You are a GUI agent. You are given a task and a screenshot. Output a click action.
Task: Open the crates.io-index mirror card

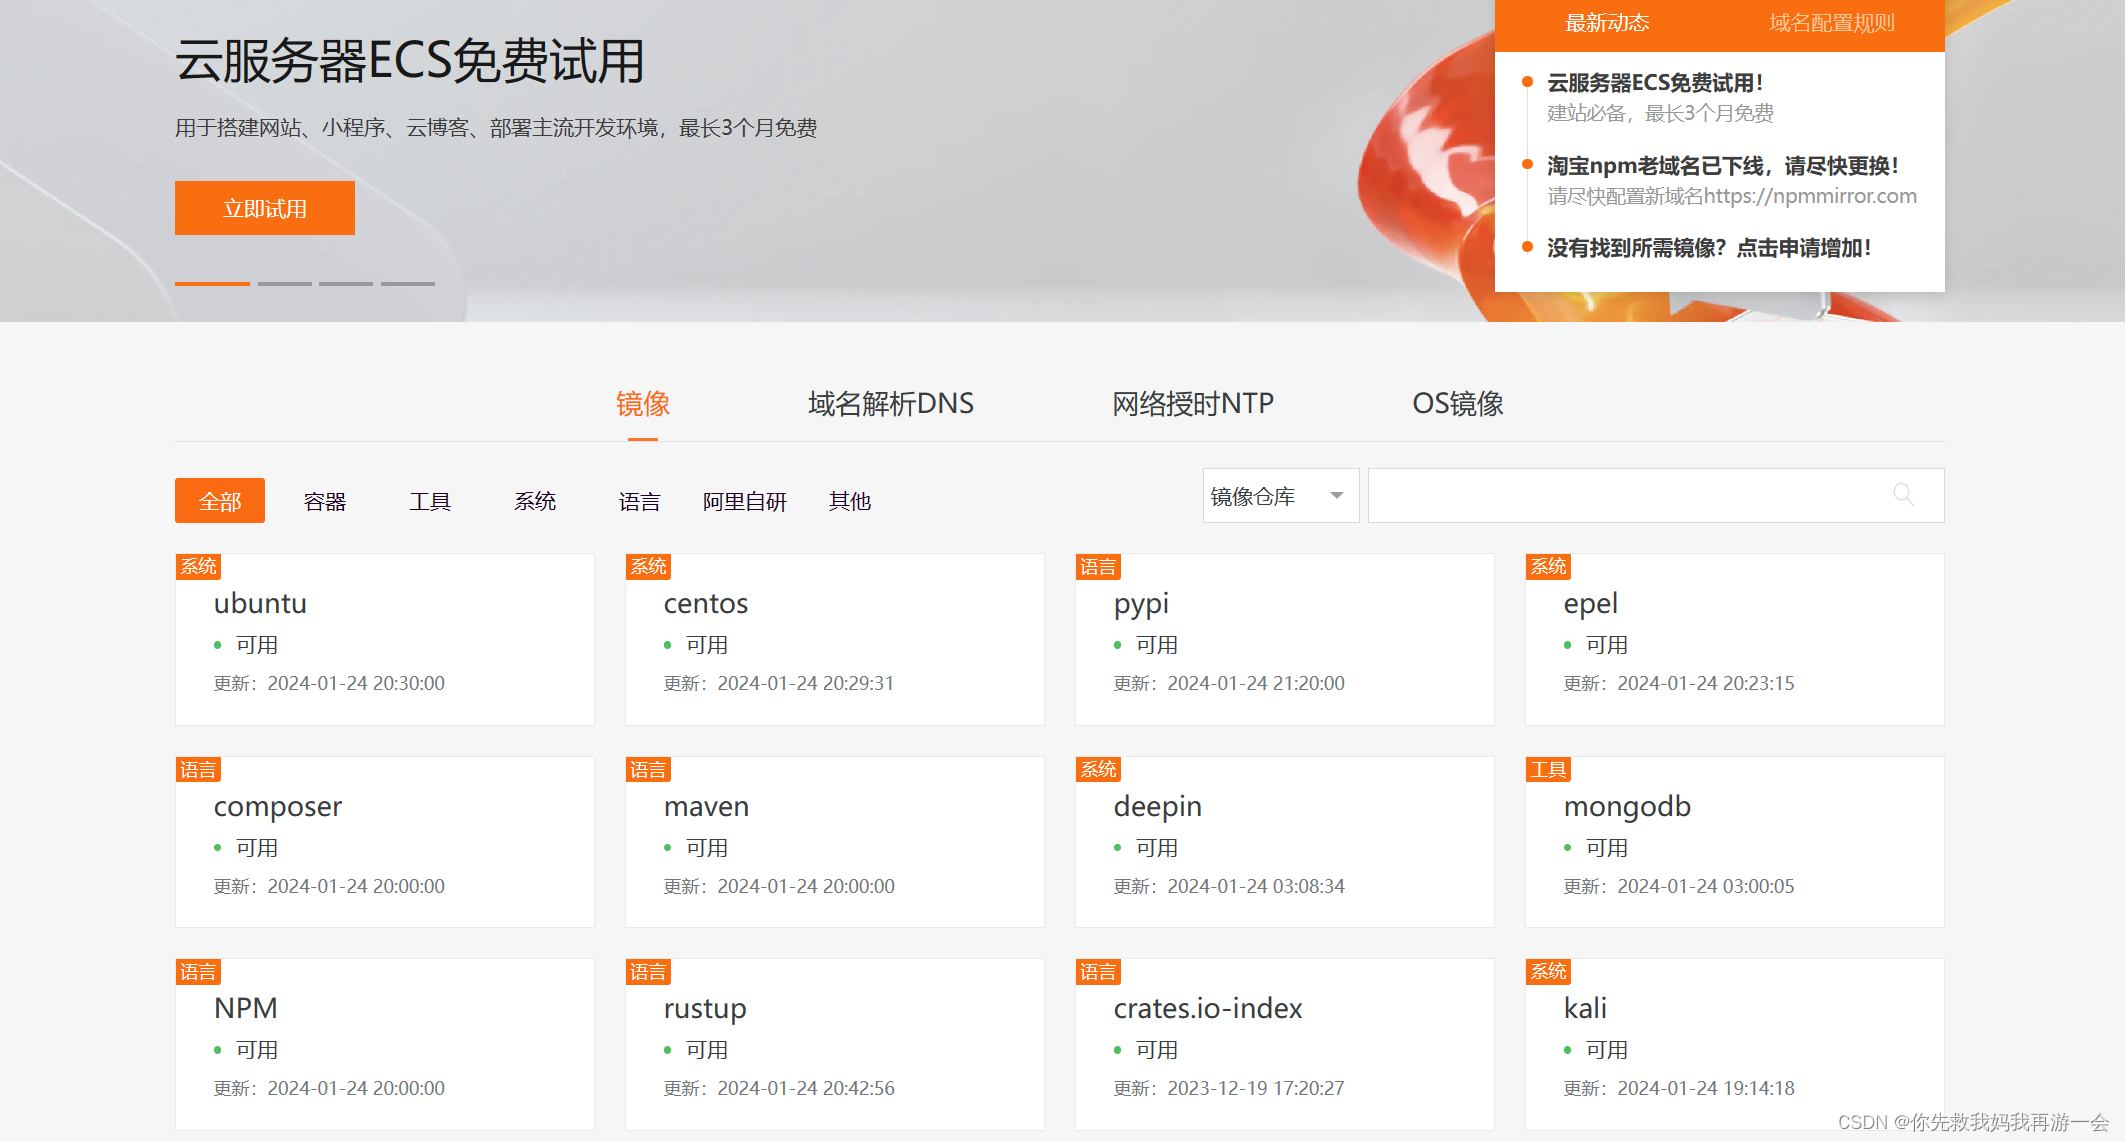point(1285,1045)
